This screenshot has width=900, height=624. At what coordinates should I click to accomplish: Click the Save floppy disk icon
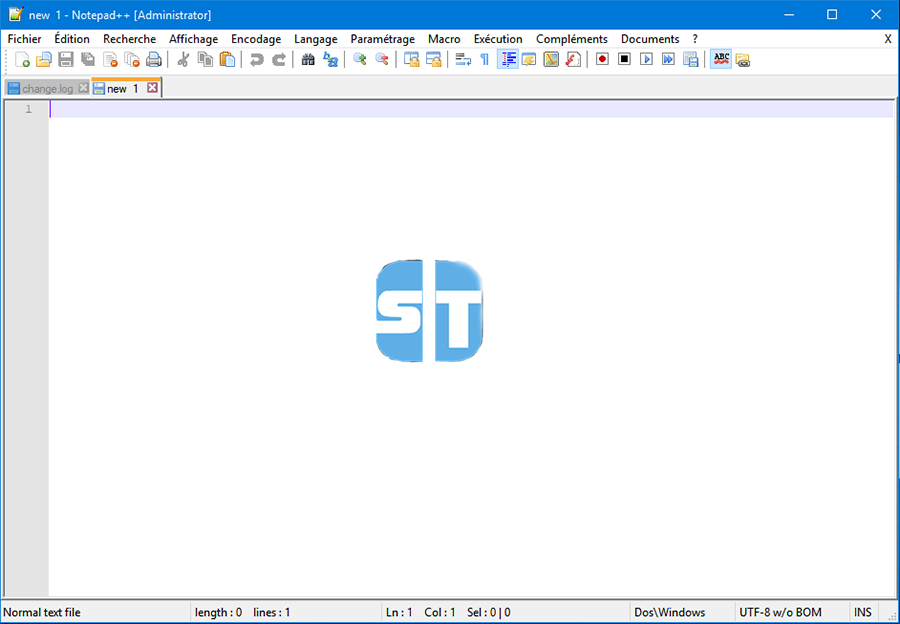66,59
